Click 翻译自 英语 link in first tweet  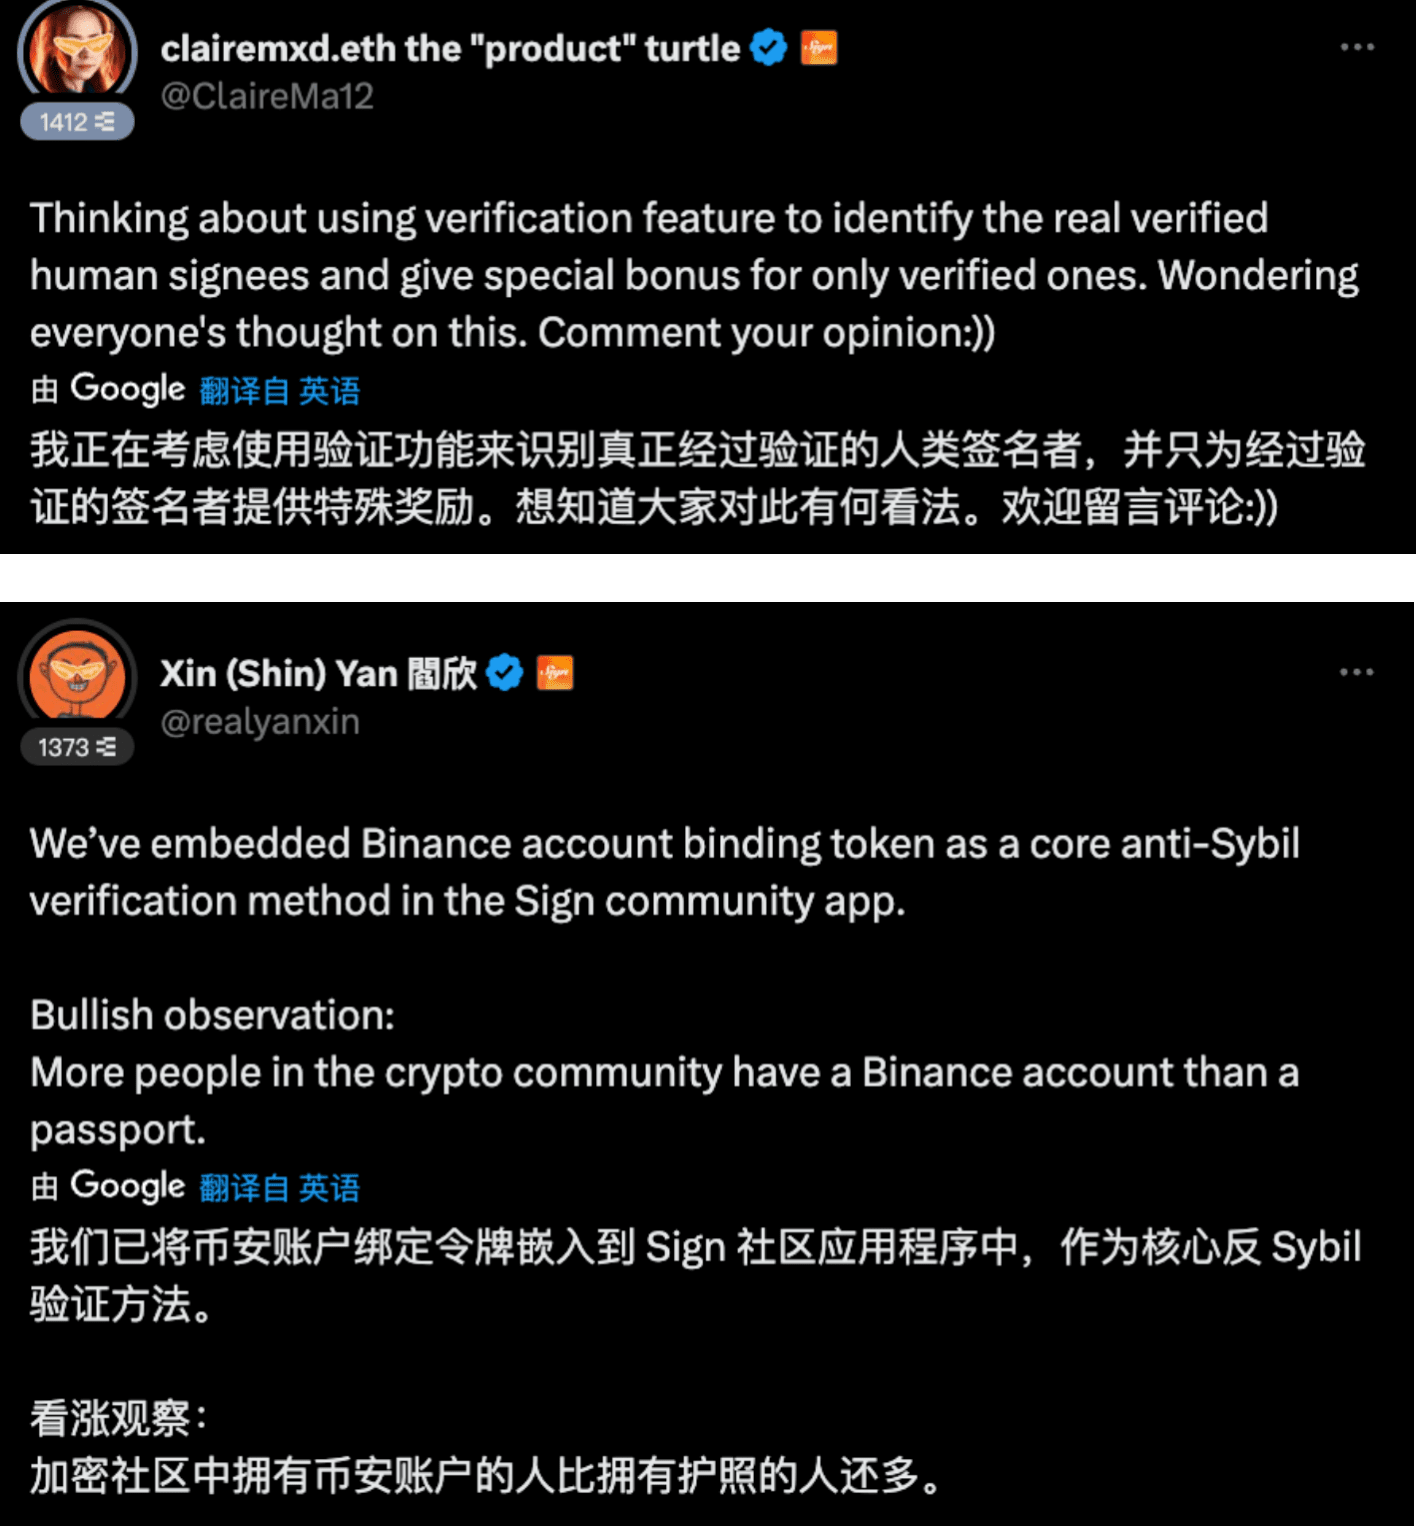(x=280, y=390)
